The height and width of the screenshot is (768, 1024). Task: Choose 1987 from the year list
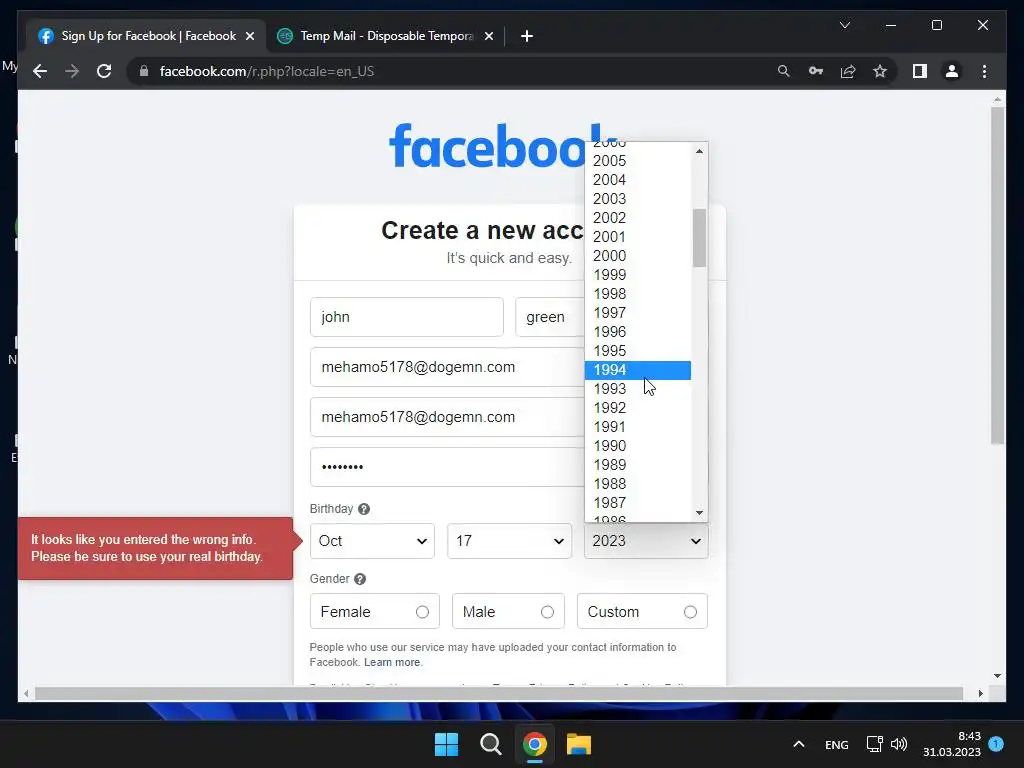pyautogui.click(x=638, y=502)
